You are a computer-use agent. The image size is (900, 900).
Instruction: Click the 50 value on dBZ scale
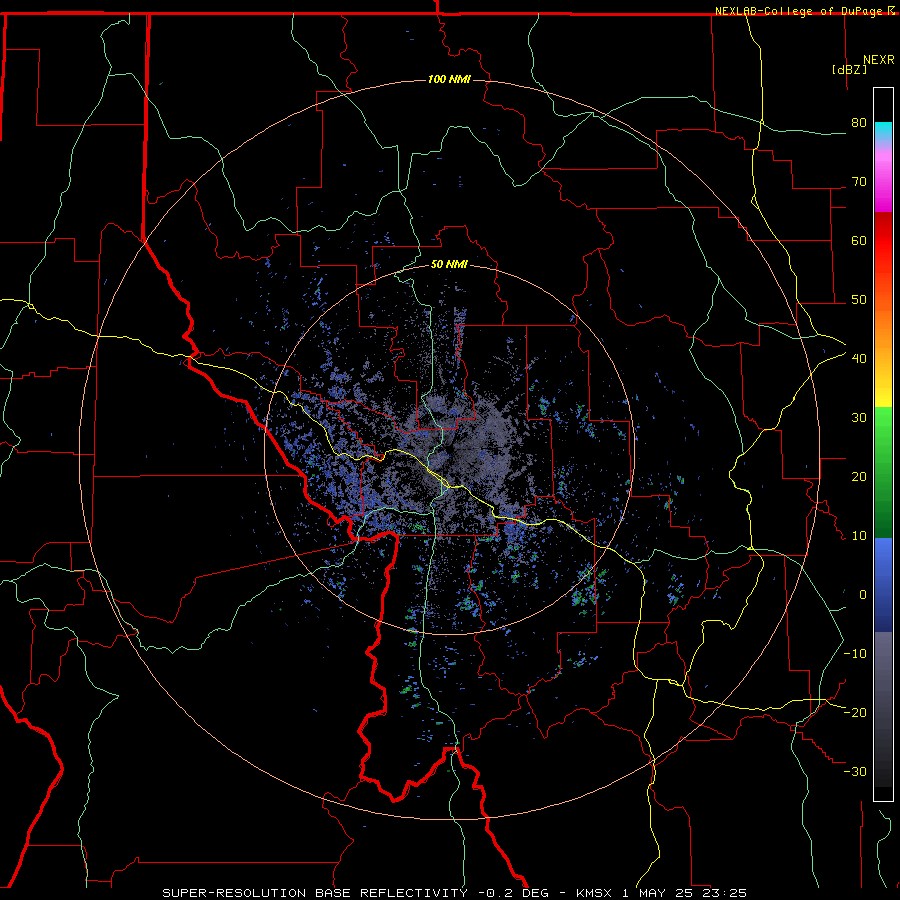pyautogui.click(x=859, y=300)
